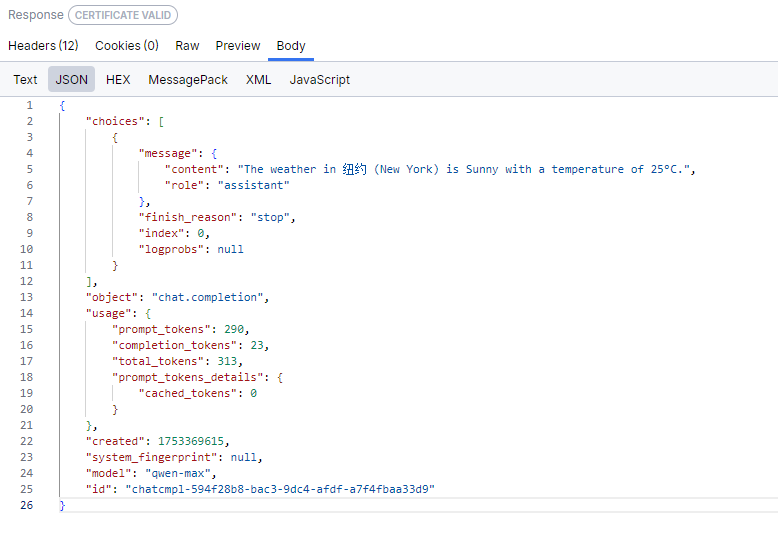Click the "prompt_tokens" key on line 15

(x=161, y=329)
